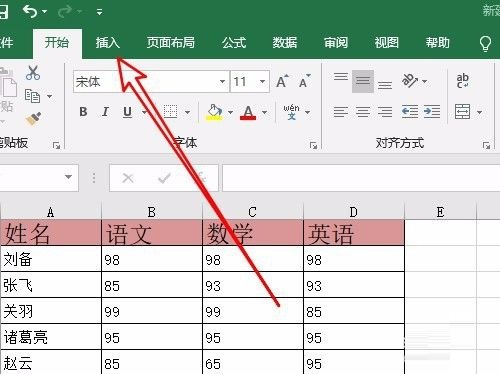Click the Orientation text angle icon
Image resolution: width=500 pixels, height=374 pixels.
410,81
